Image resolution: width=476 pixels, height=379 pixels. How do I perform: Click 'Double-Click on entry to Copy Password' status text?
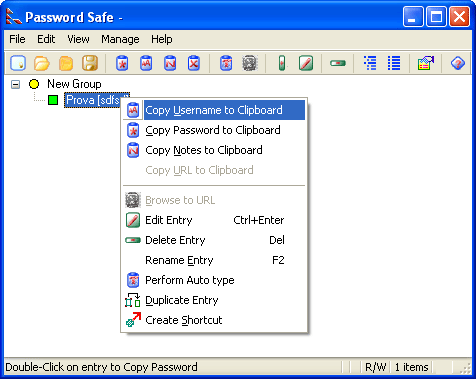pos(101,367)
